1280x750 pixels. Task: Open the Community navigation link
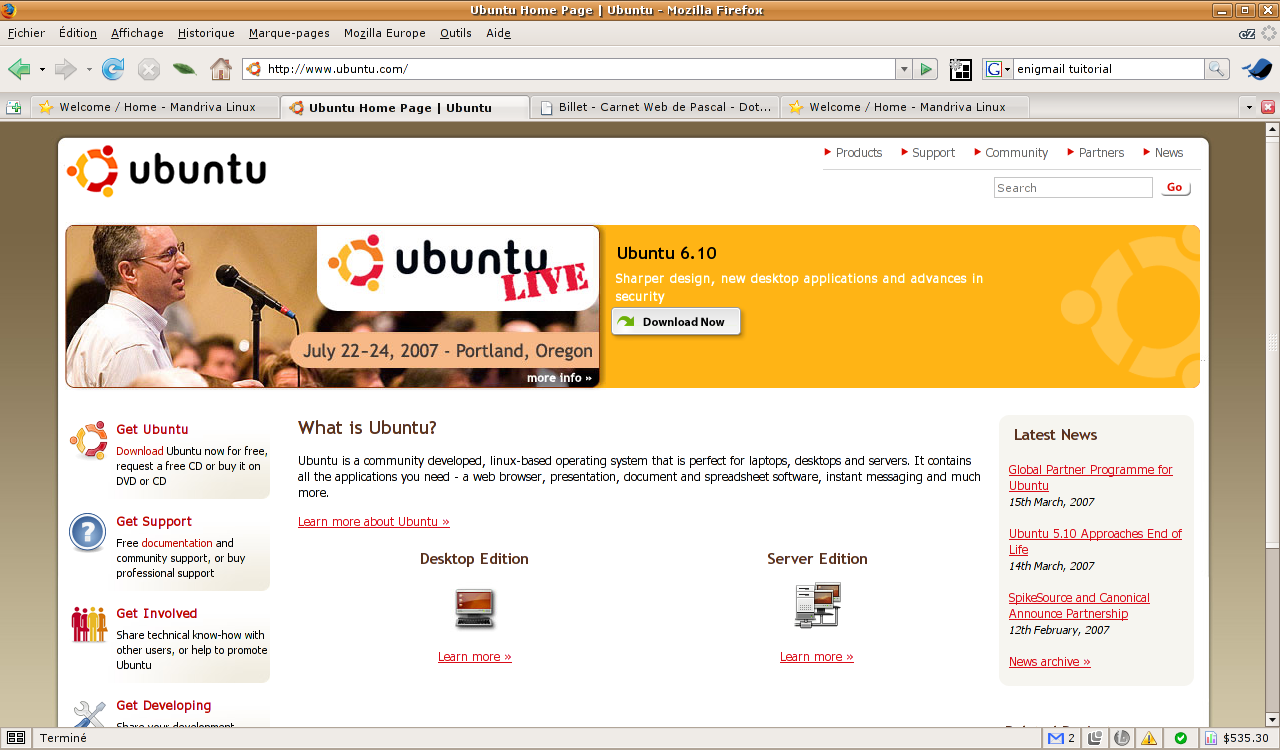click(x=1016, y=153)
